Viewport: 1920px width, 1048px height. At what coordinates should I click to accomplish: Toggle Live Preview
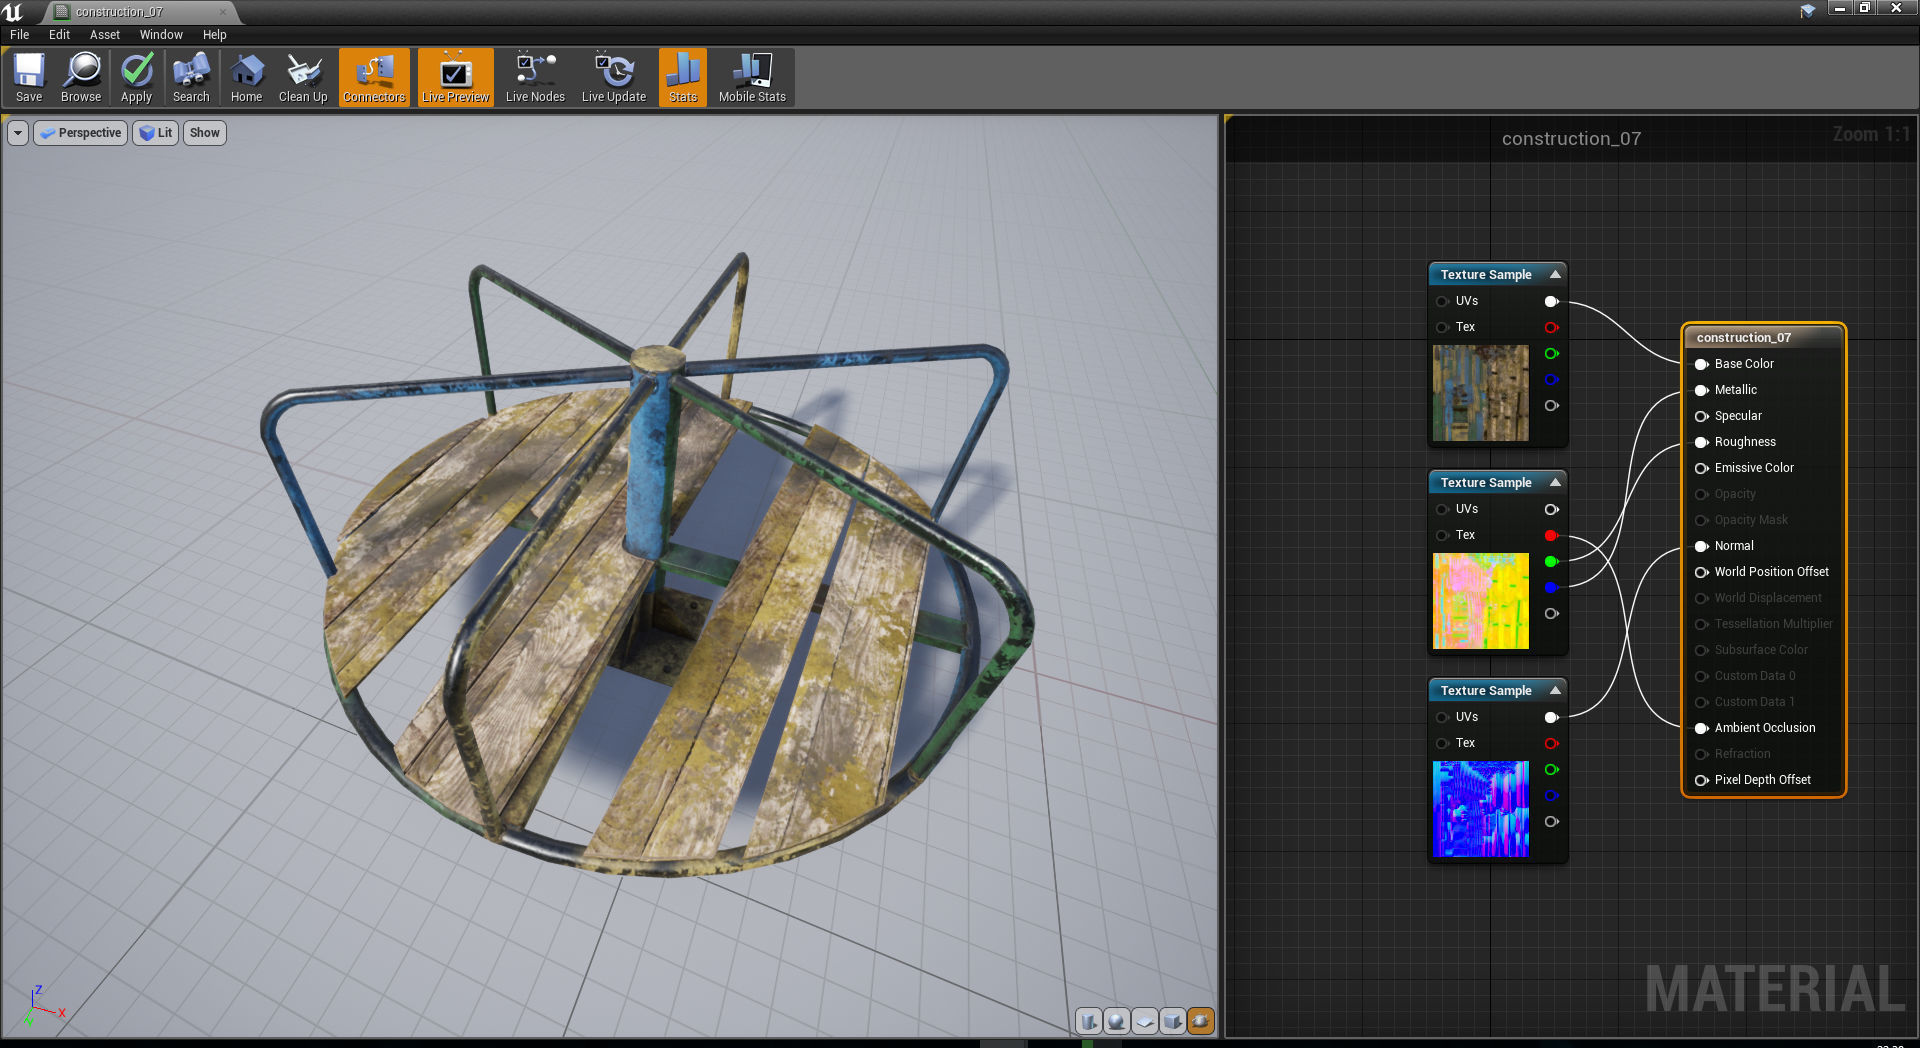click(x=455, y=78)
